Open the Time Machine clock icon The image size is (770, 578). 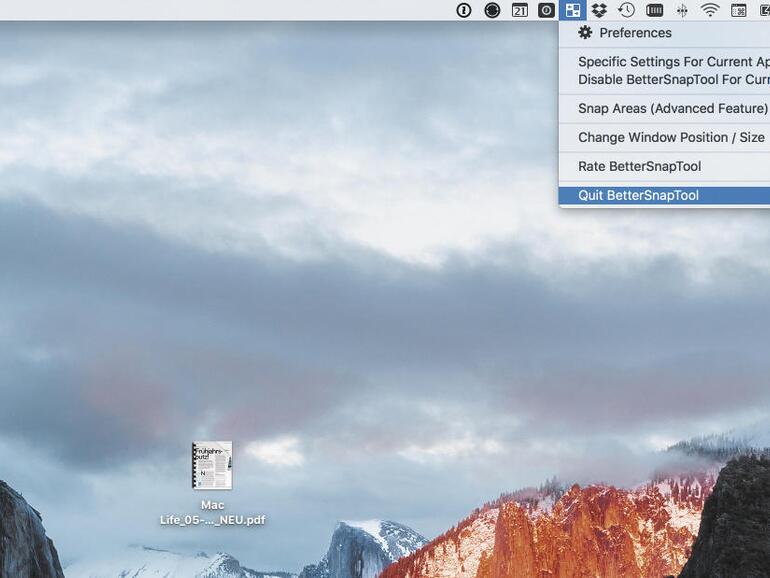click(x=626, y=10)
